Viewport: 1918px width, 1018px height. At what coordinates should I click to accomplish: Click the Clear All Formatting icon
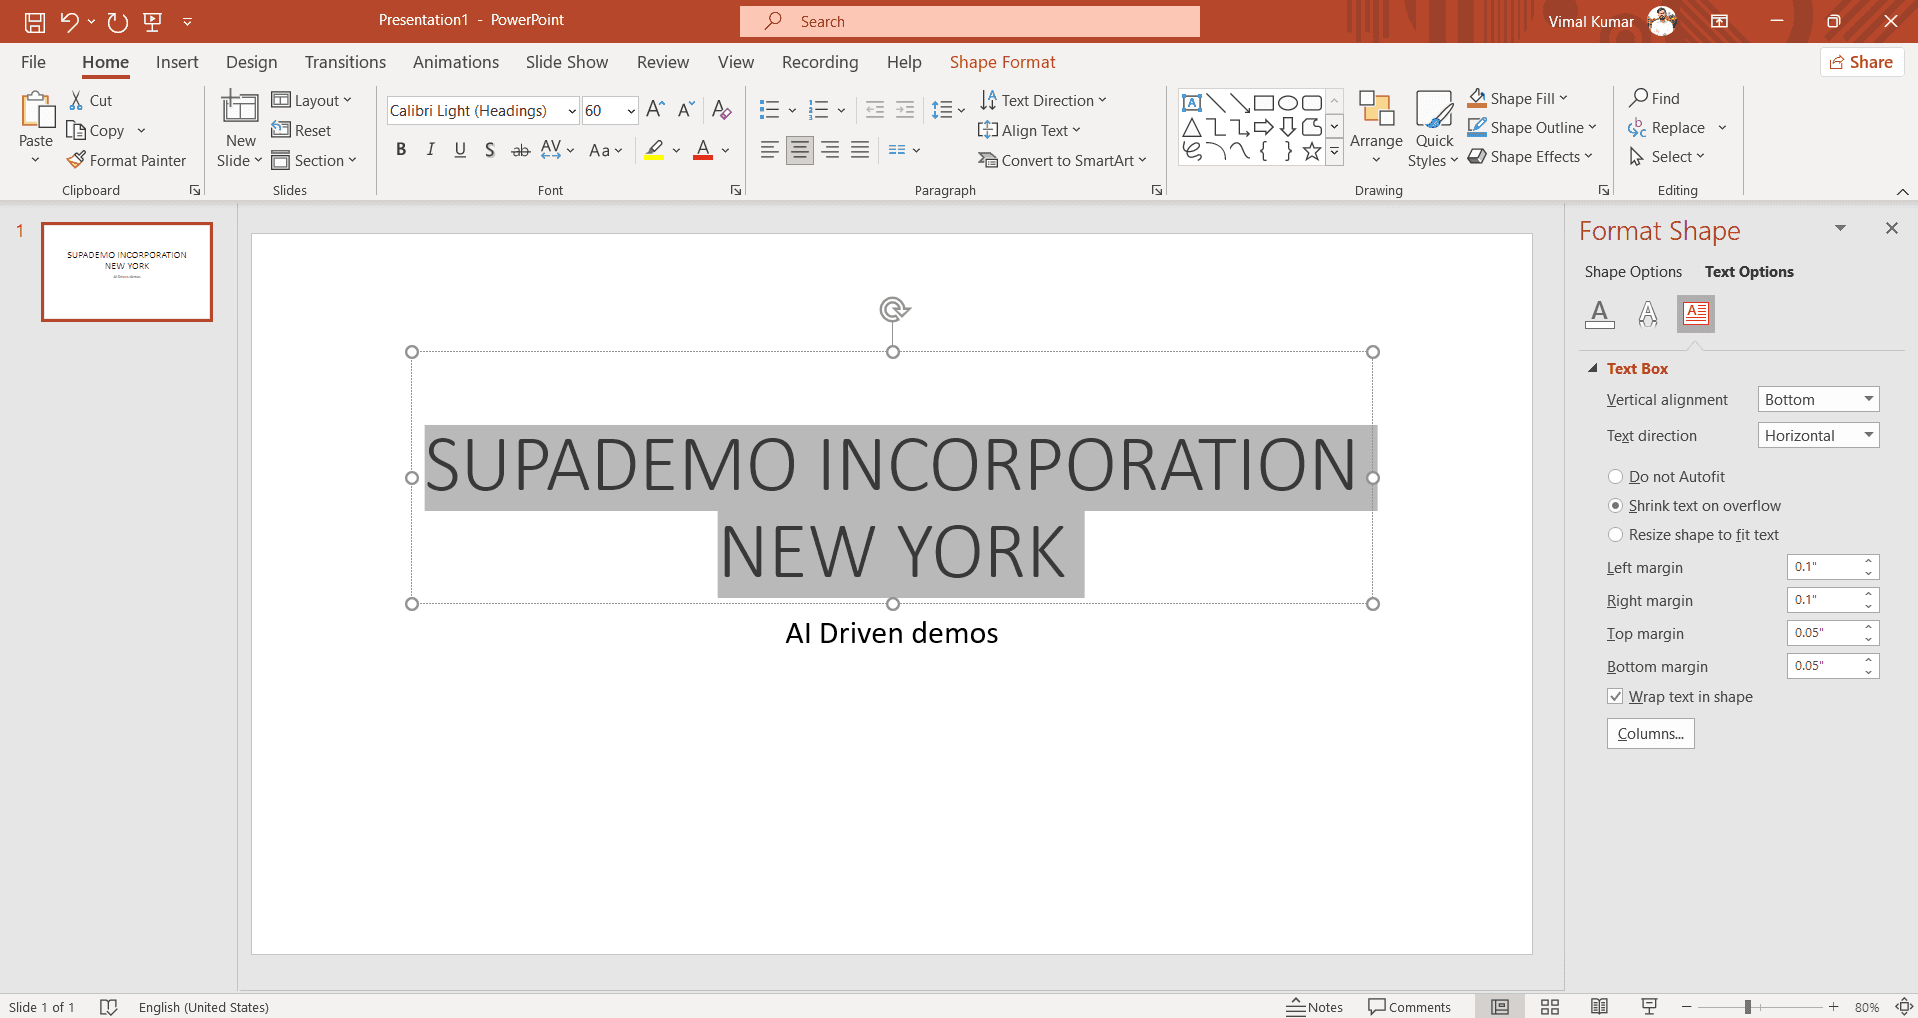[x=721, y=110]
